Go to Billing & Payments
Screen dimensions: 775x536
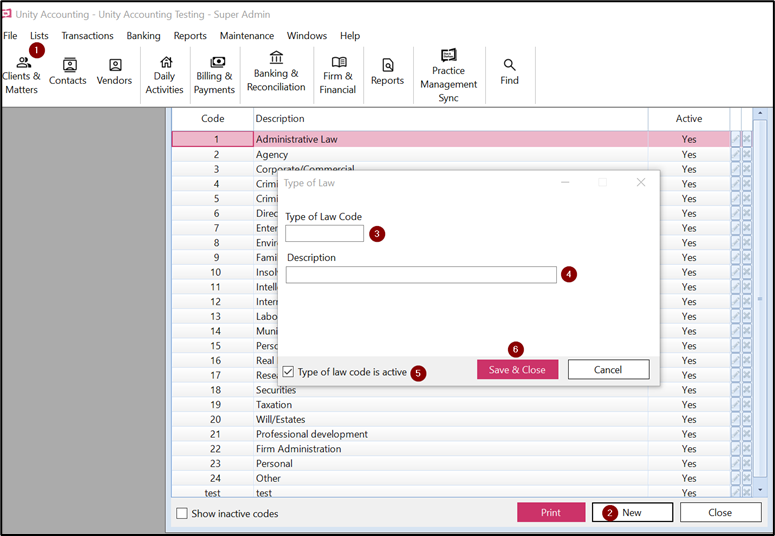[214, 75]
